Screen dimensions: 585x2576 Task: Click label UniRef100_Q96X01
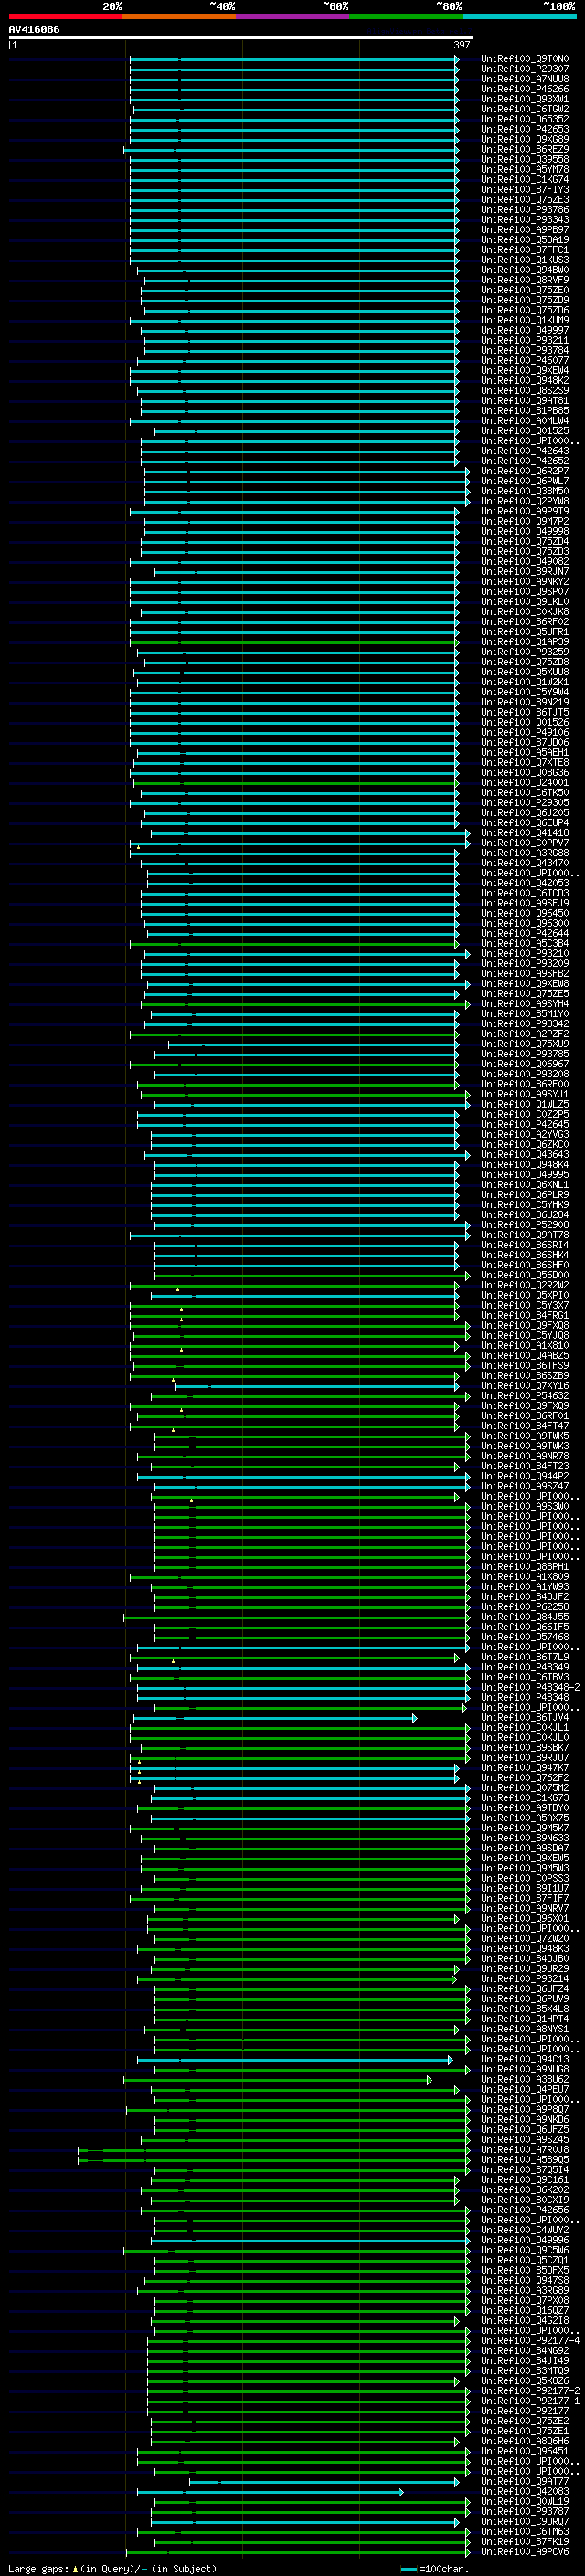tap(525, 1919)
